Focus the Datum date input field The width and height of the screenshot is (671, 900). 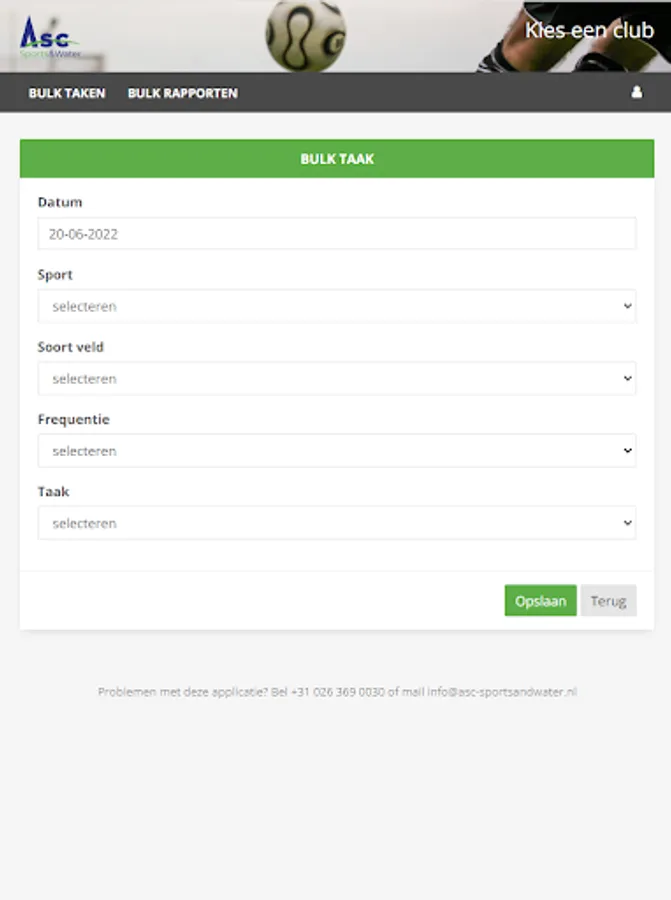tap(336, 234)
